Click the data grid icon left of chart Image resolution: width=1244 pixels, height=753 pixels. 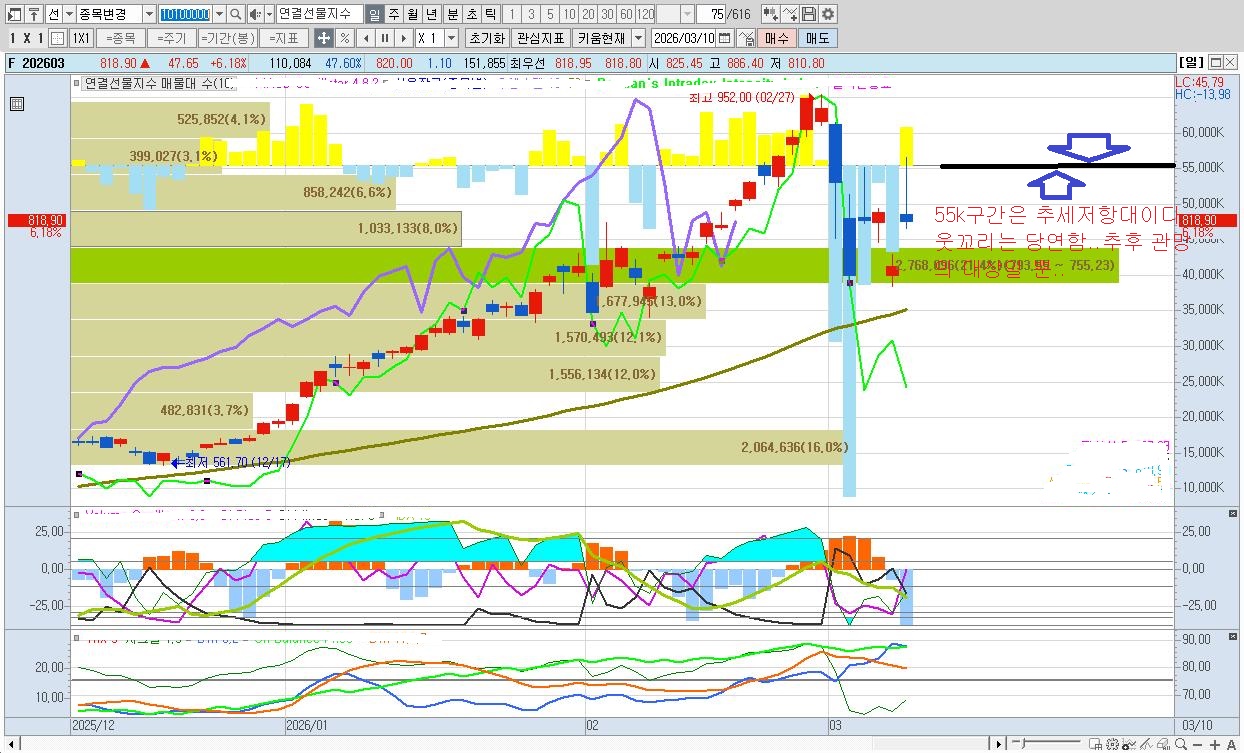[x=16, y=103]
